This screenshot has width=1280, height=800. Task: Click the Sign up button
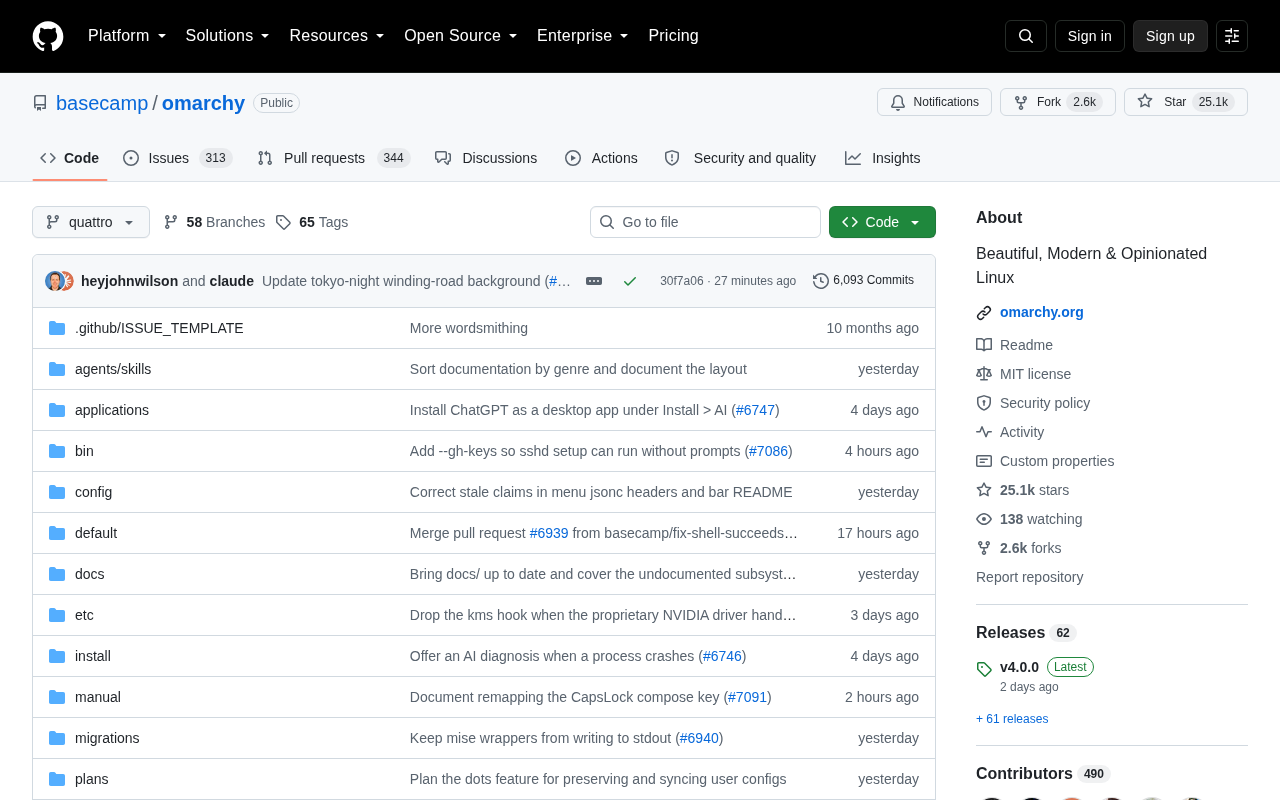[x=1170, y=36]
